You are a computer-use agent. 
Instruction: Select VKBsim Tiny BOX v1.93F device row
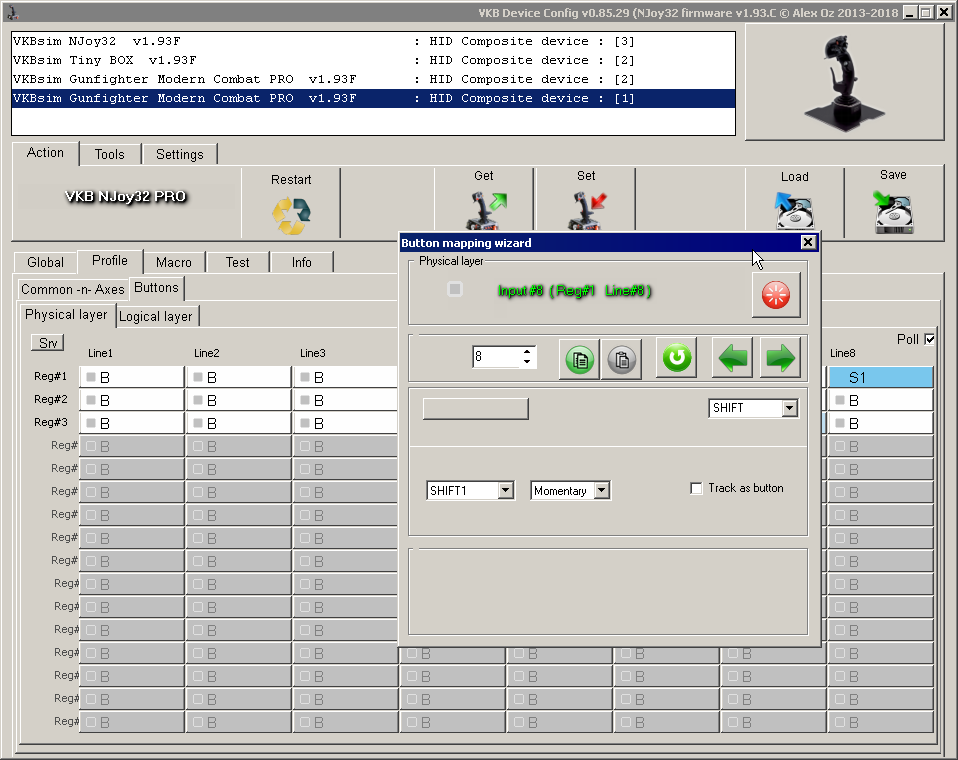373,60
